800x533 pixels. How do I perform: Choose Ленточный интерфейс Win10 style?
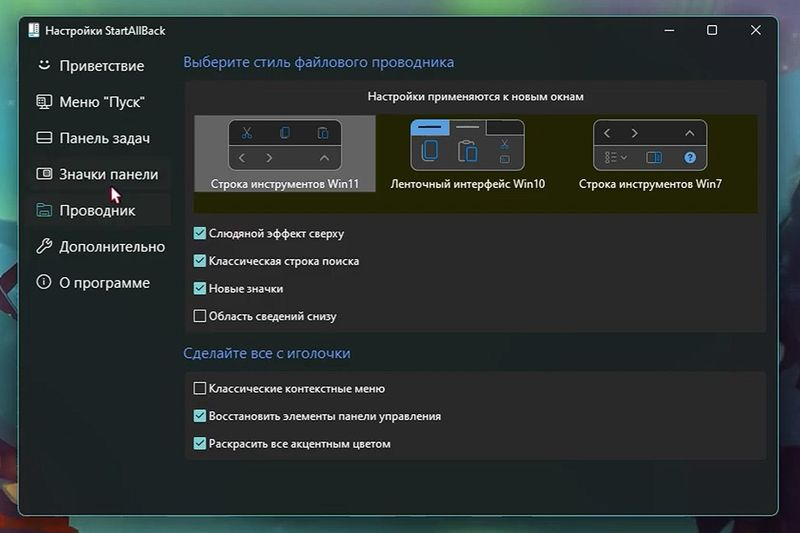[x=467, y=156]
